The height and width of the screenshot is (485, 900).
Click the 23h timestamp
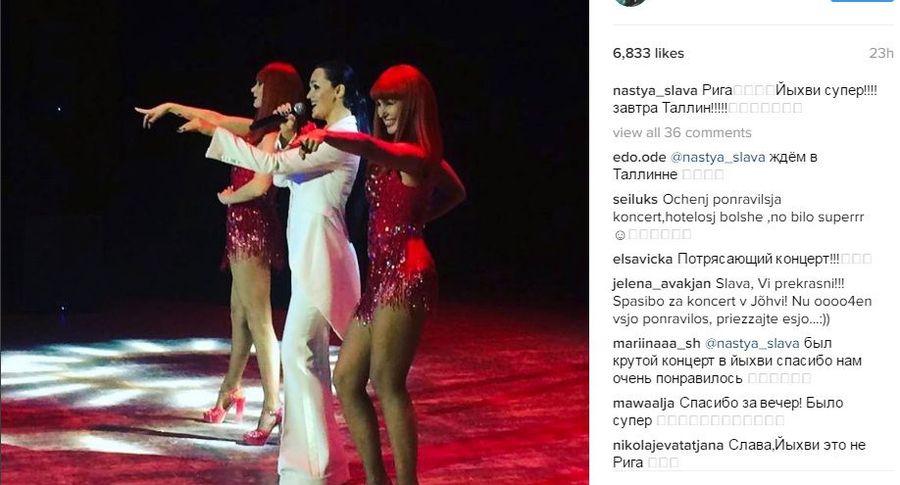(x=881, y=53)
